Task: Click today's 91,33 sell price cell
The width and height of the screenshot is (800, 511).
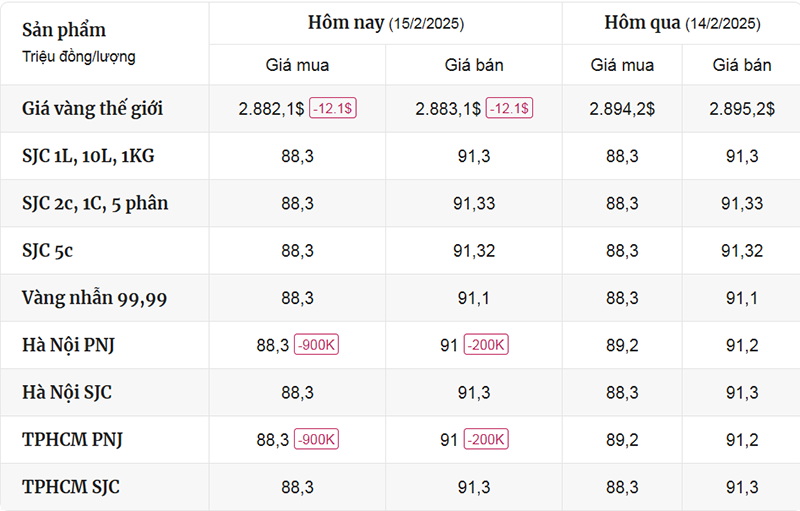Action: pyautogui.click(x=474, y=203)
